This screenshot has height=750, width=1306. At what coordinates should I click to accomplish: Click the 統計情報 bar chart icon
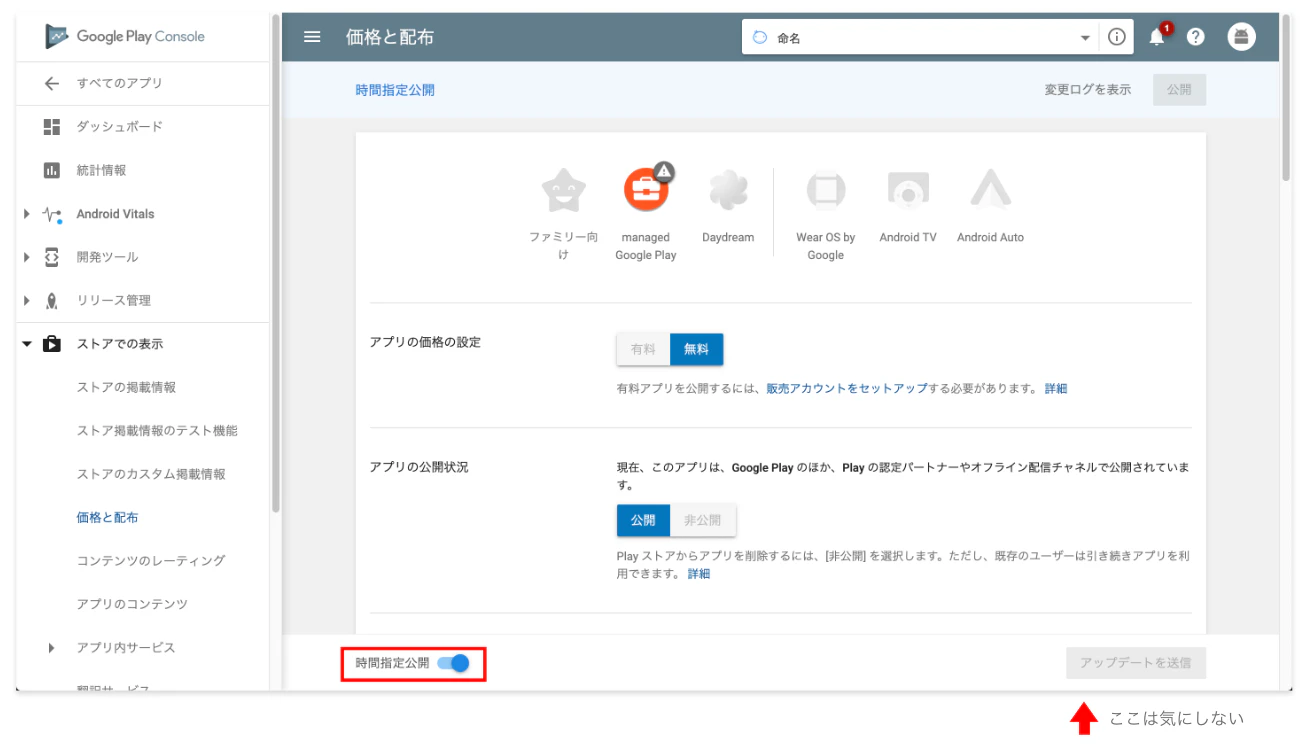pos(52,170)
